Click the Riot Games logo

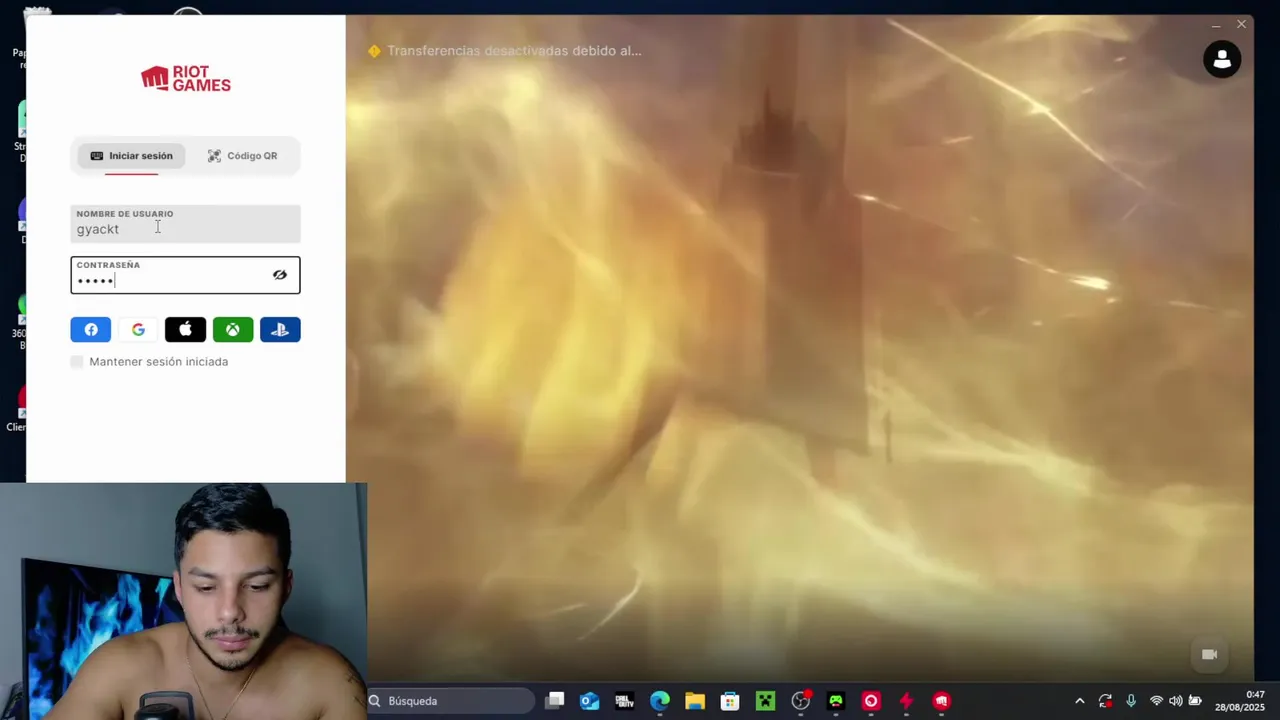[186, 79]
